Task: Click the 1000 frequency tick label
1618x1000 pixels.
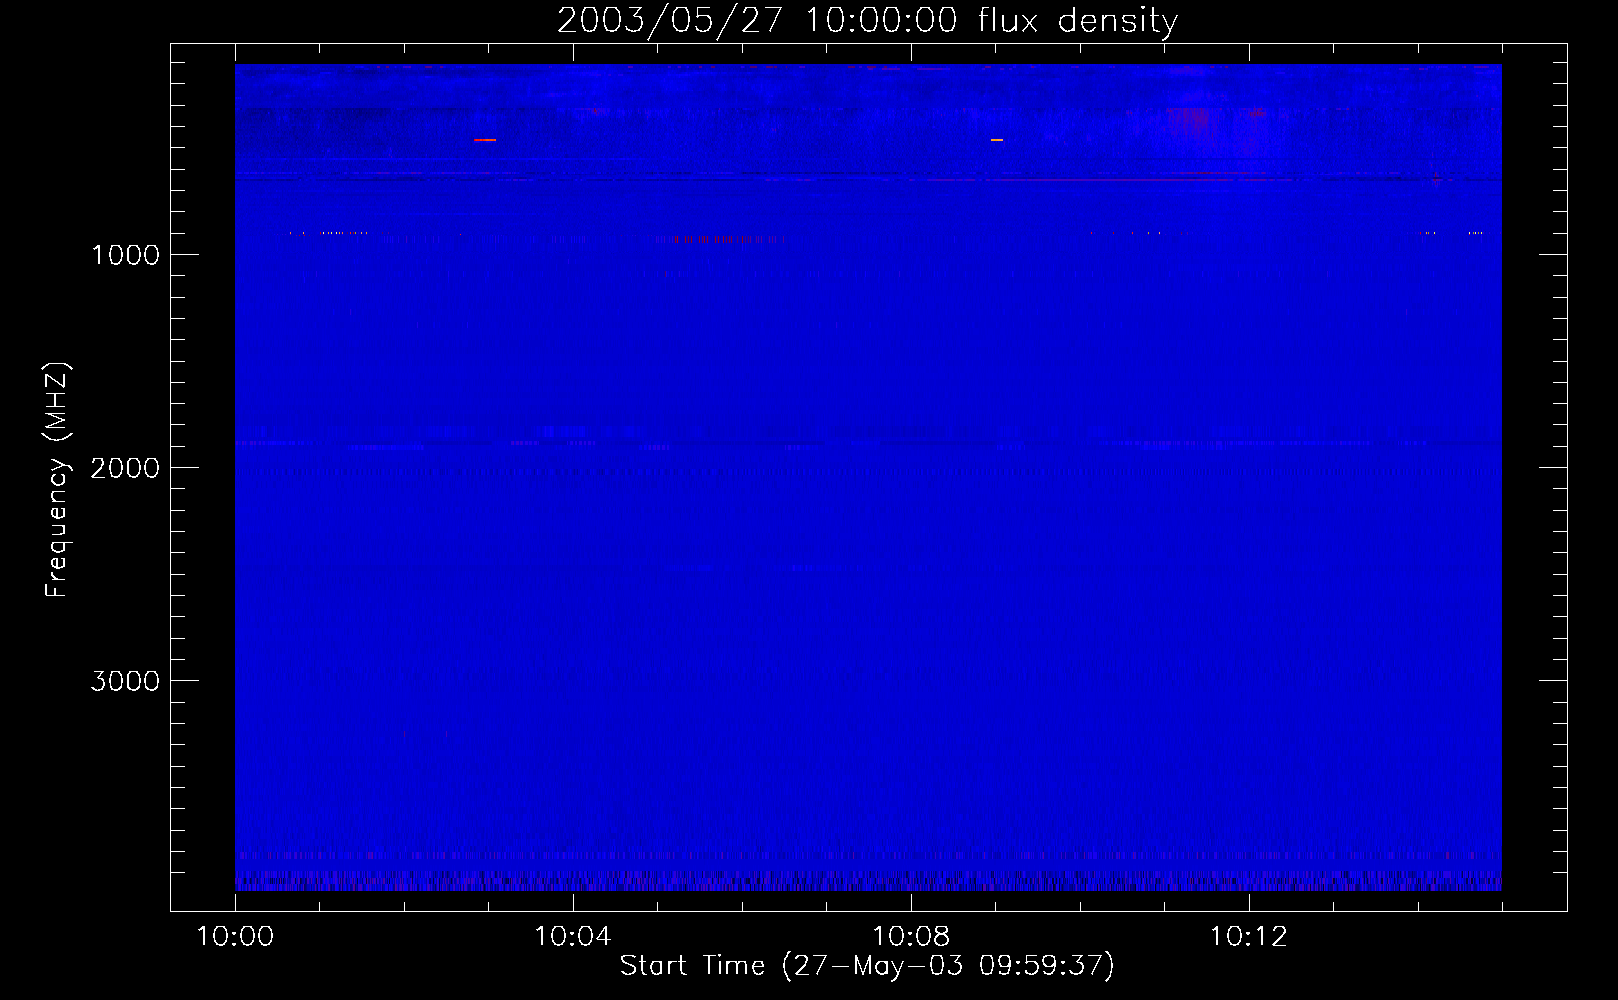Action: point(125,255)
